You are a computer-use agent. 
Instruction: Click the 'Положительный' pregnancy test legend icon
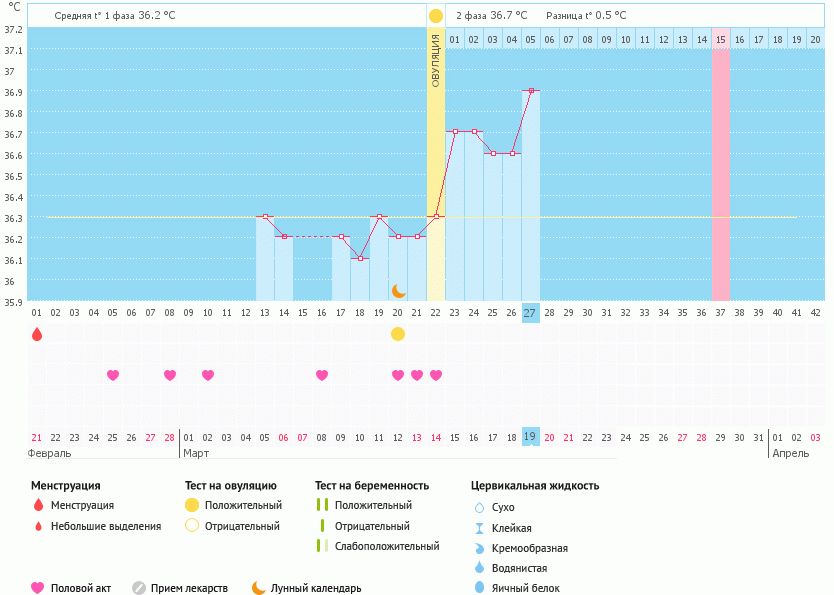click(321, 506)
